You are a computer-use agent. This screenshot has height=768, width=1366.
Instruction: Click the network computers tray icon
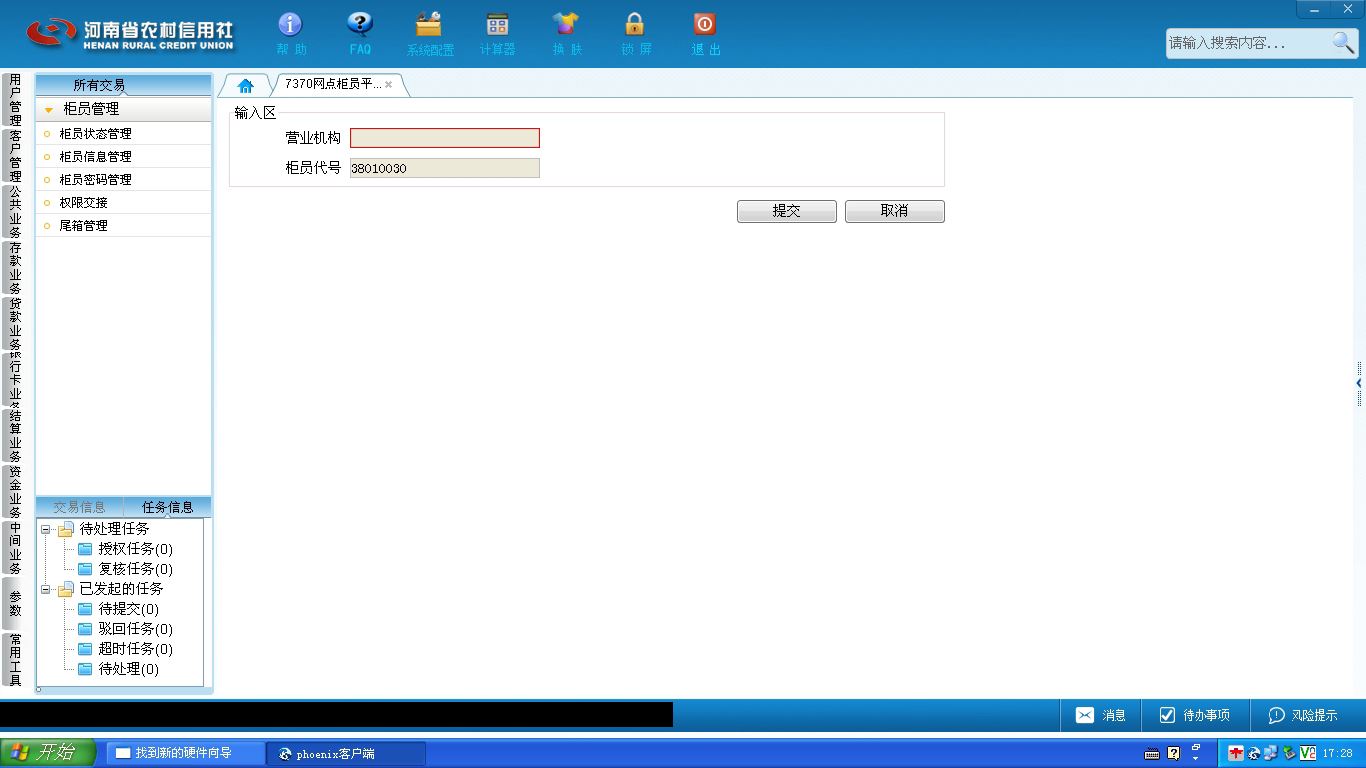click(x=1271, y=753)
